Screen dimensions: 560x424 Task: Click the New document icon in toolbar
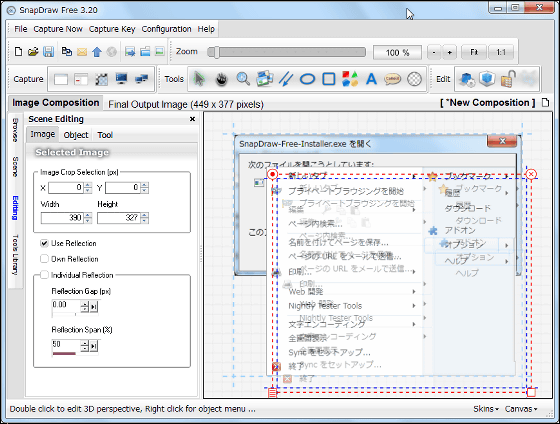pos(18,52)
